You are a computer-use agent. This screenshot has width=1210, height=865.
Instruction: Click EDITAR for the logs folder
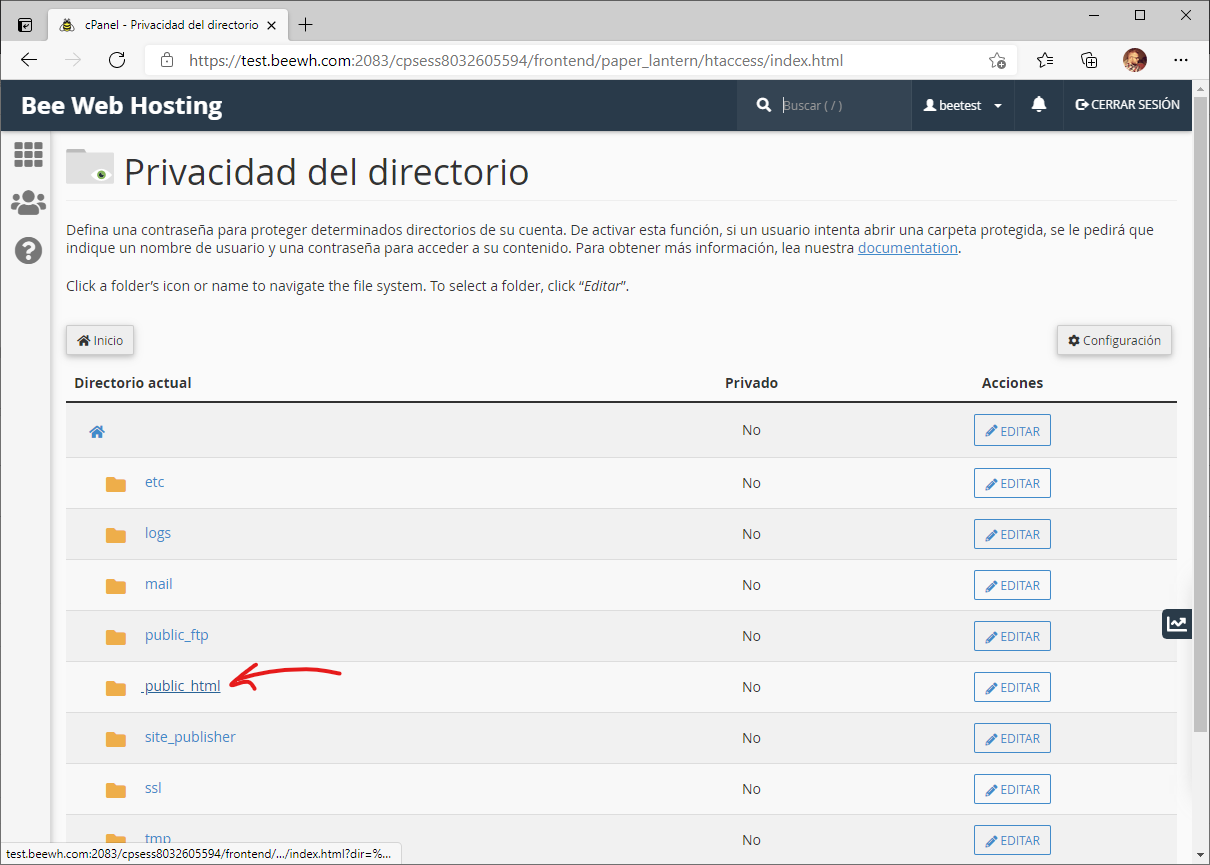[x=1012, y=534]
